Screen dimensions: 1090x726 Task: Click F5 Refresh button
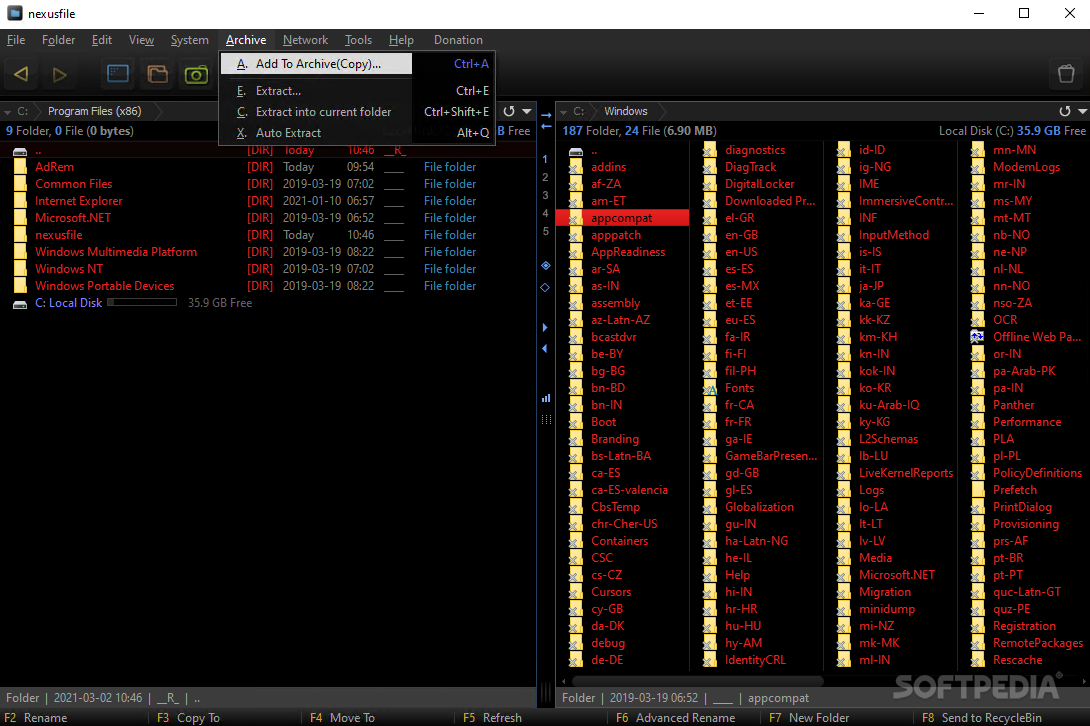(492, 718)
